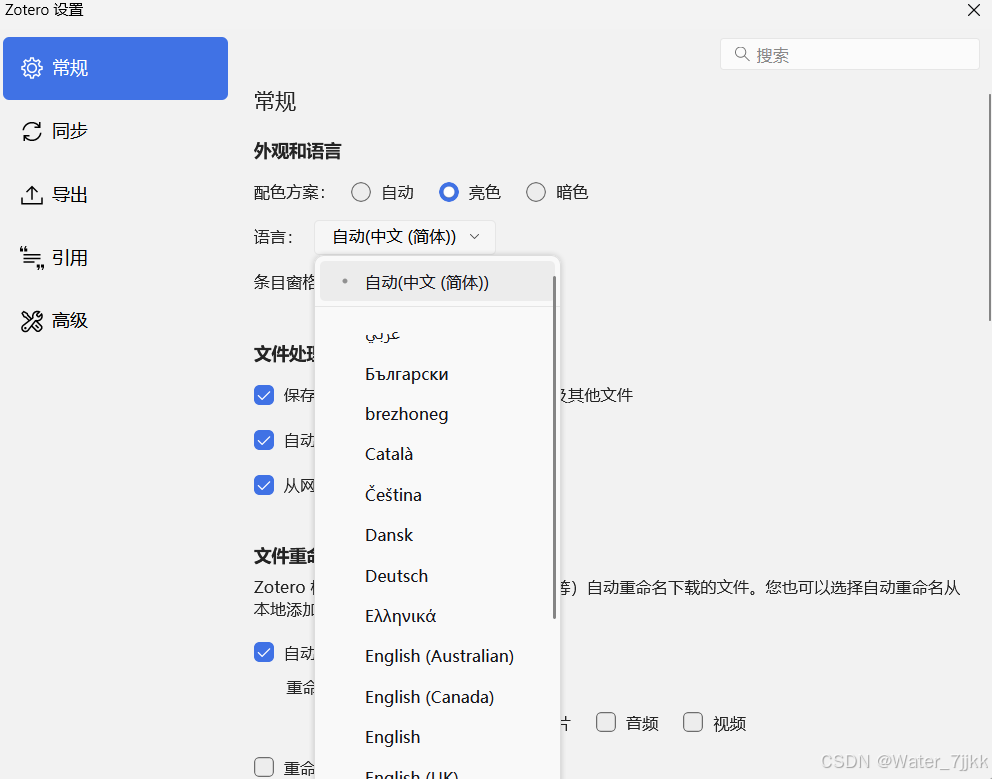Choose Deutsch from the language list

[x=437, y=576]
